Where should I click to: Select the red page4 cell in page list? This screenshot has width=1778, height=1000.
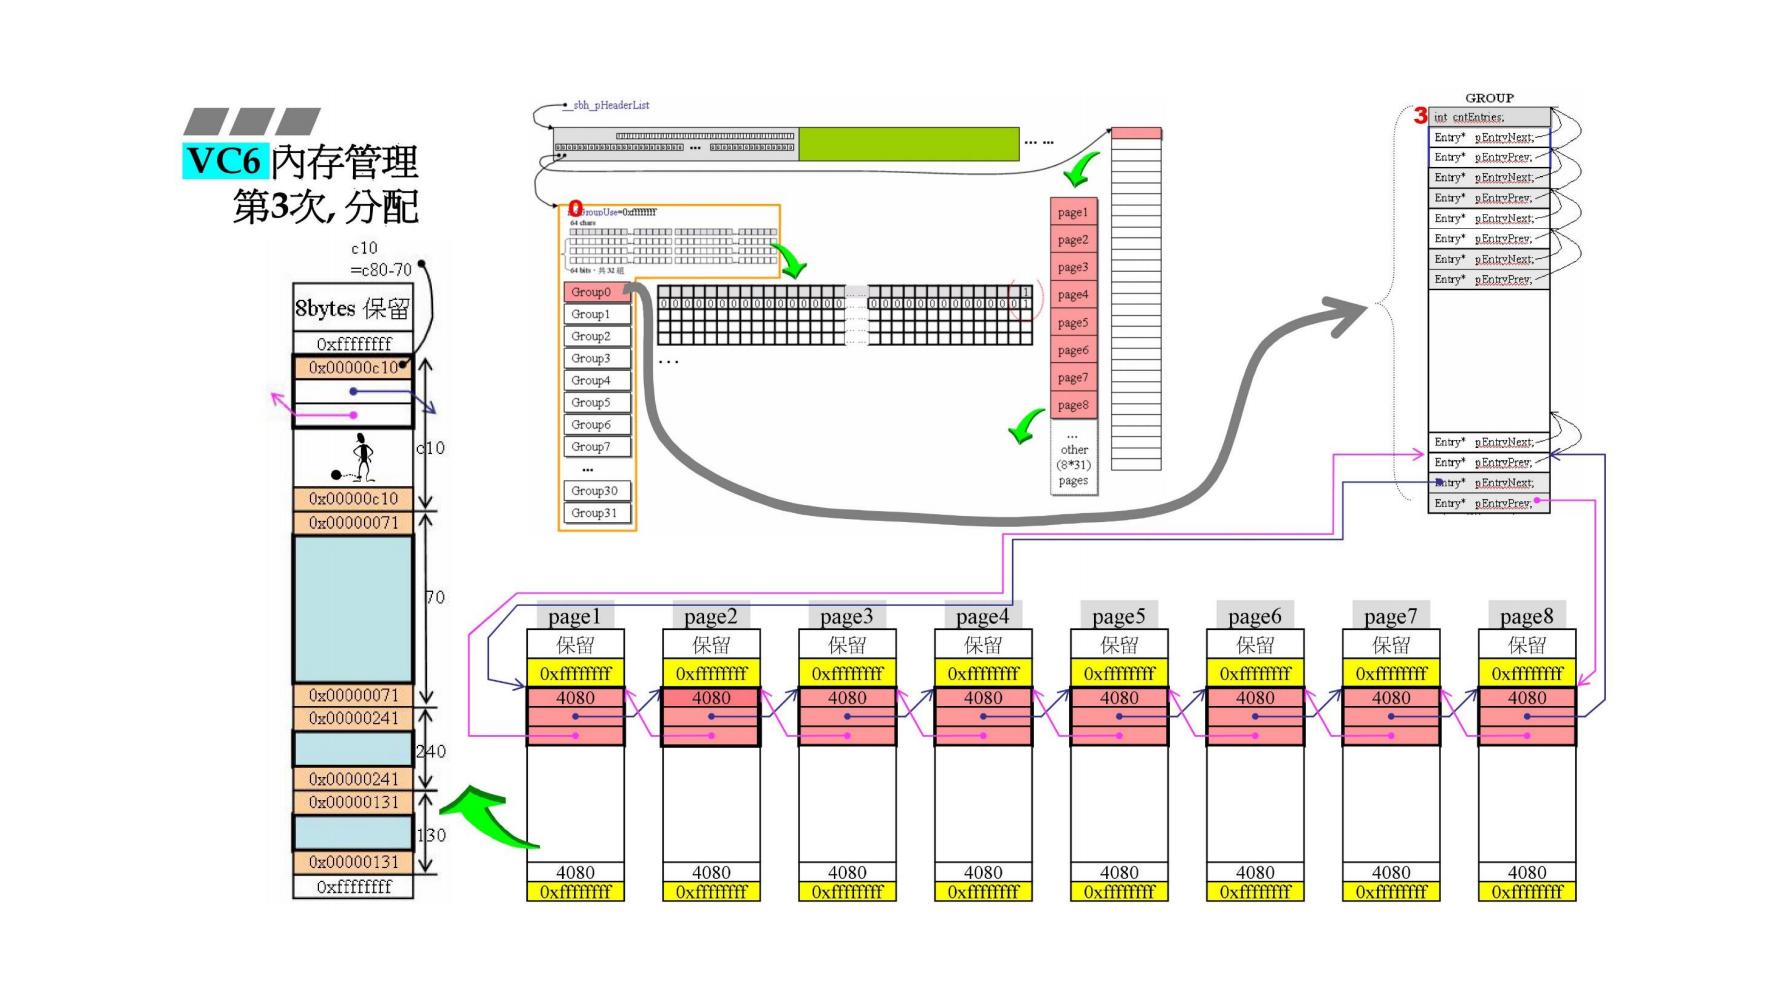click(1073, 295)
